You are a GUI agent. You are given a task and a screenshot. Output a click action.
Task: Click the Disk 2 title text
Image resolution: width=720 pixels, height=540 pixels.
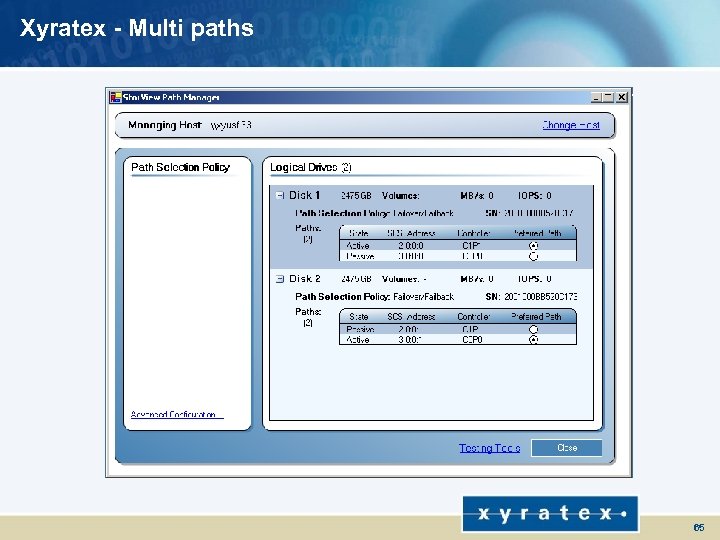coord(304,279)
